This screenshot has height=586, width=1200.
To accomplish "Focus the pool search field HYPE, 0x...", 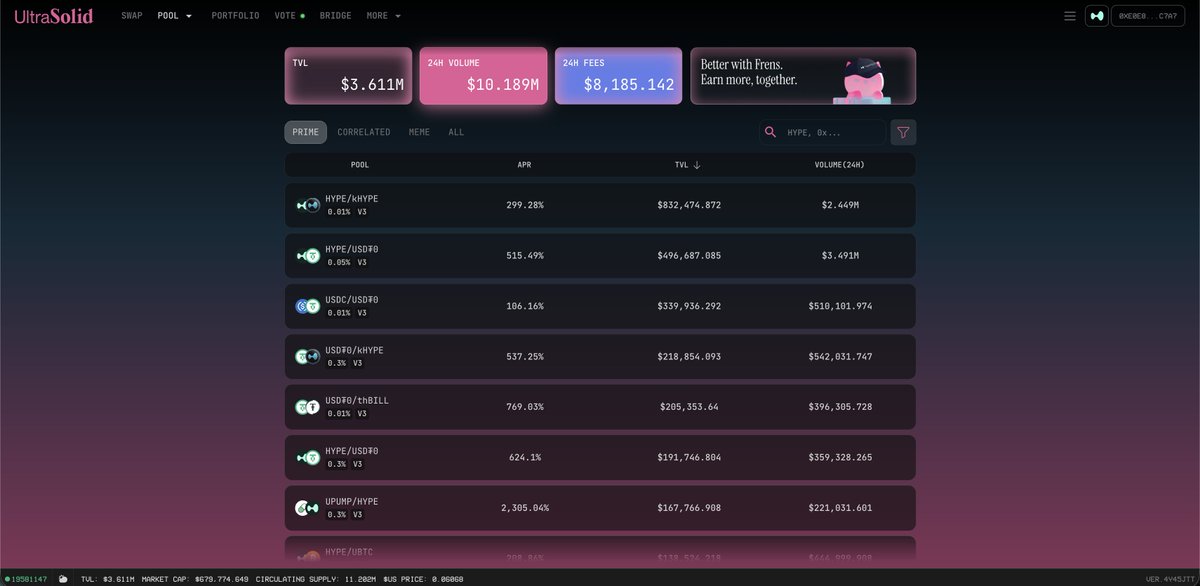I will [822, 132].
